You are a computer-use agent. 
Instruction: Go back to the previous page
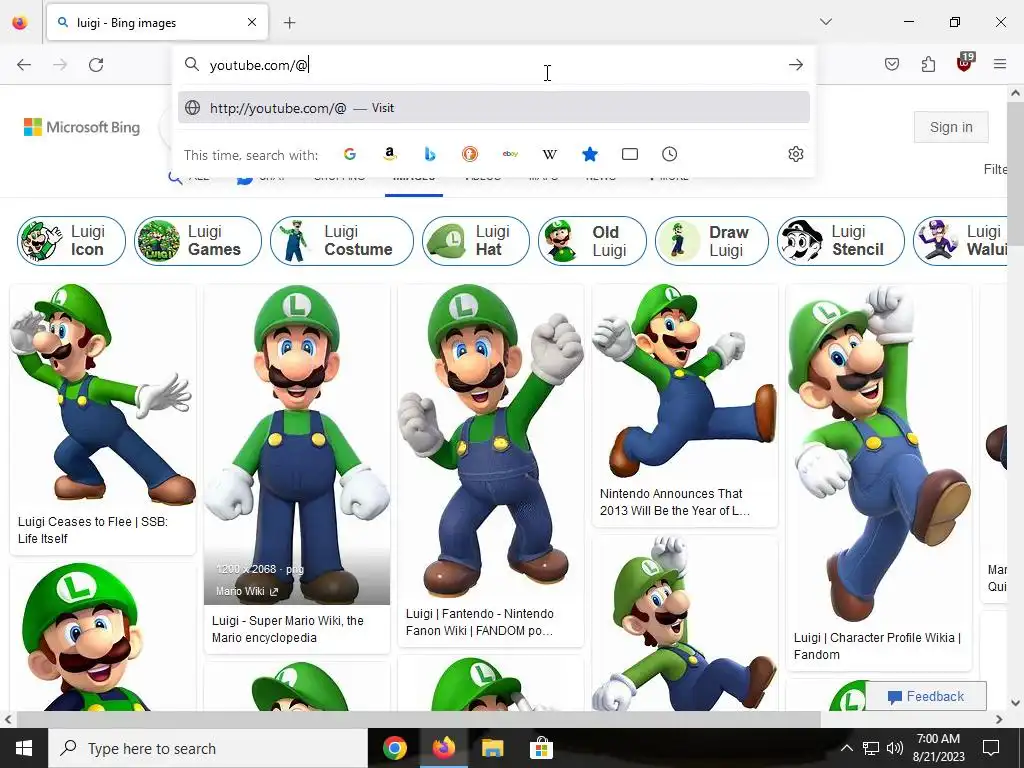(x=24, y=65)
